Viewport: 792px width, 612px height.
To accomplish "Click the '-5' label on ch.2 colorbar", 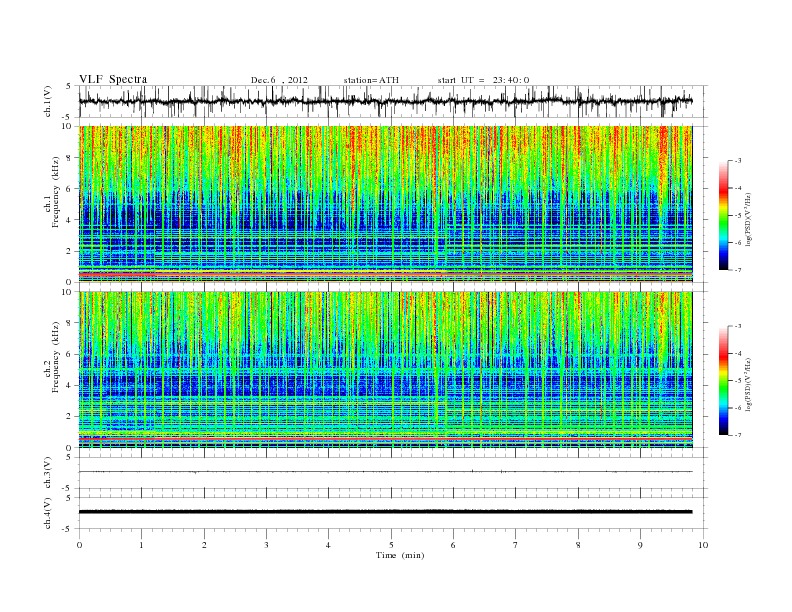I will (738, 381).
